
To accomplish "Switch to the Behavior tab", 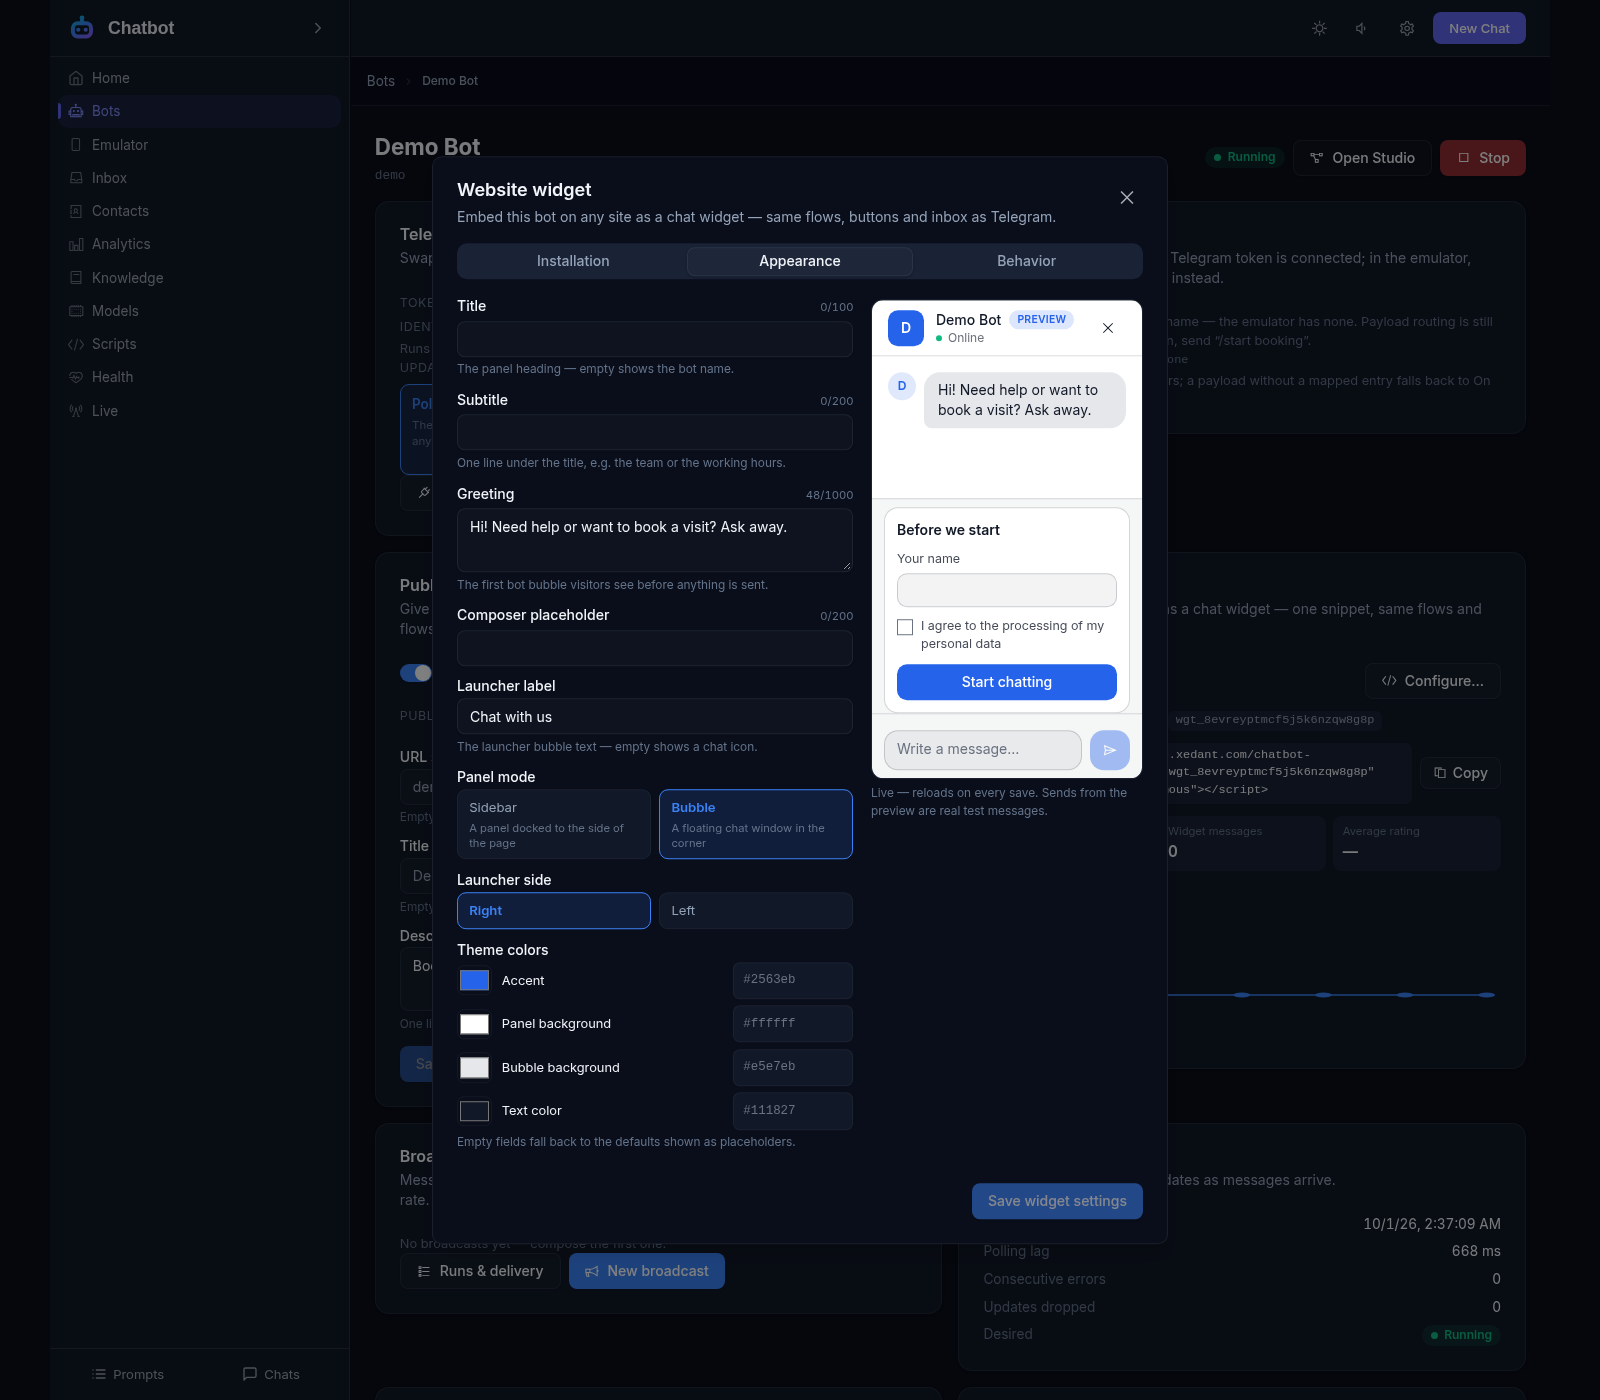I will pyautogui.click(x=1026, y=261).
